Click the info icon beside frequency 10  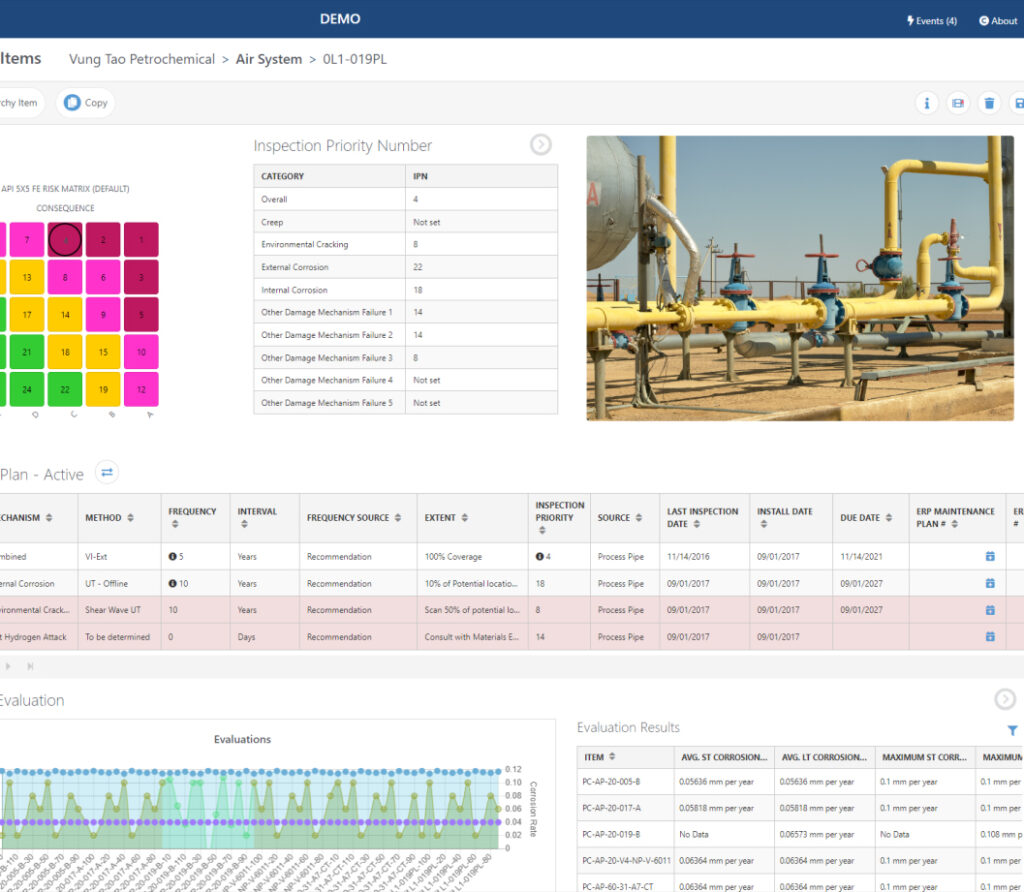(173, 583)
